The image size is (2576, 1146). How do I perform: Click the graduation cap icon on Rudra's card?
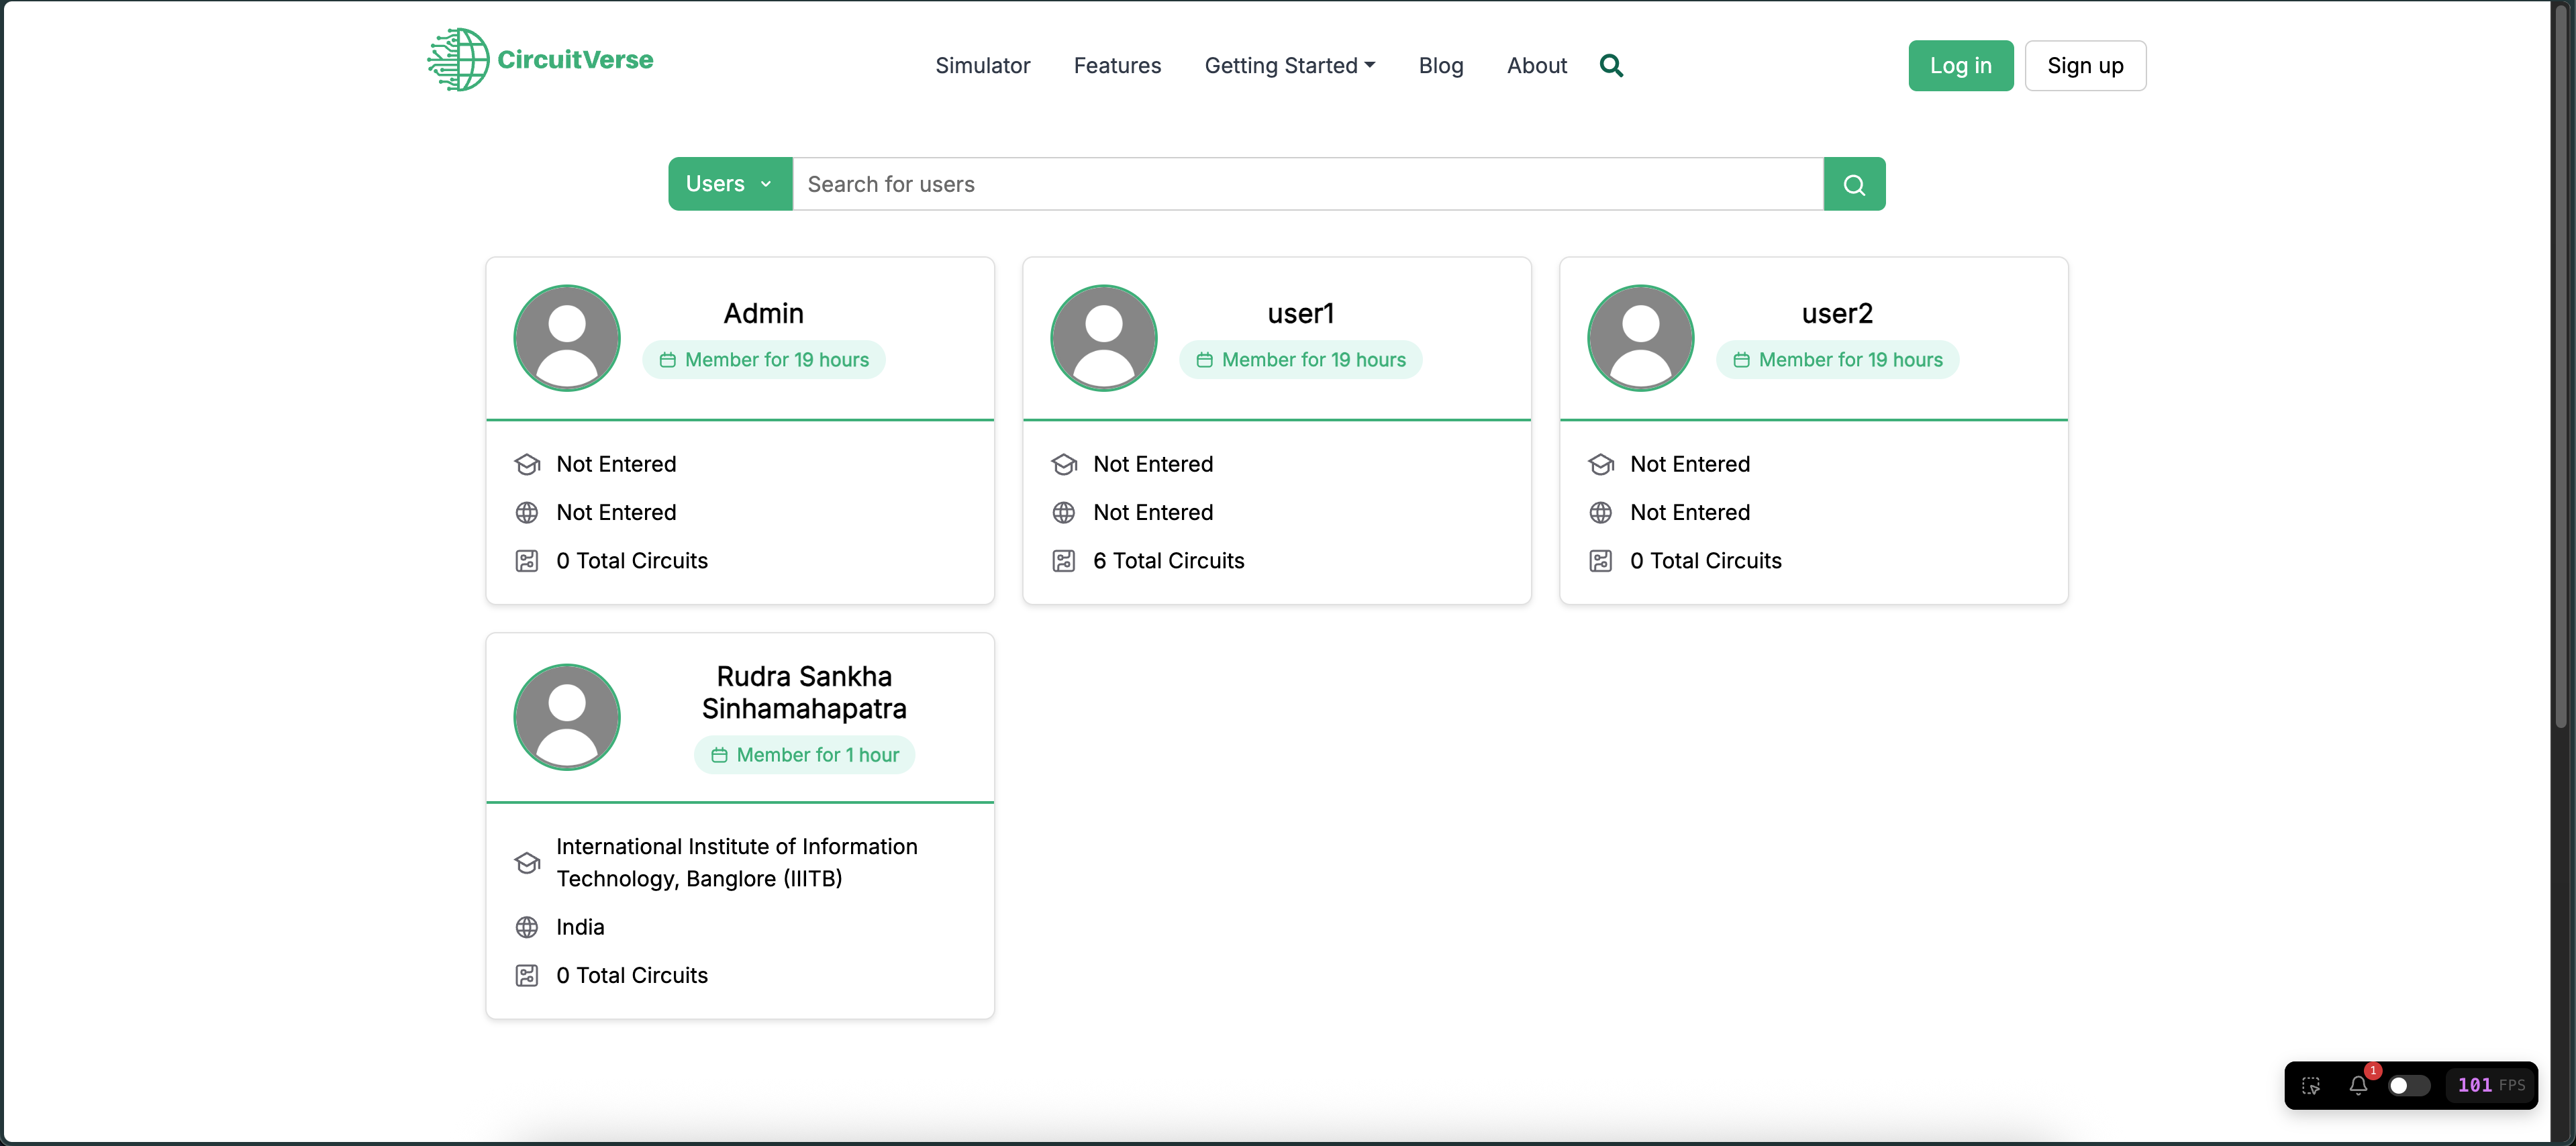[x=527, y=862]
